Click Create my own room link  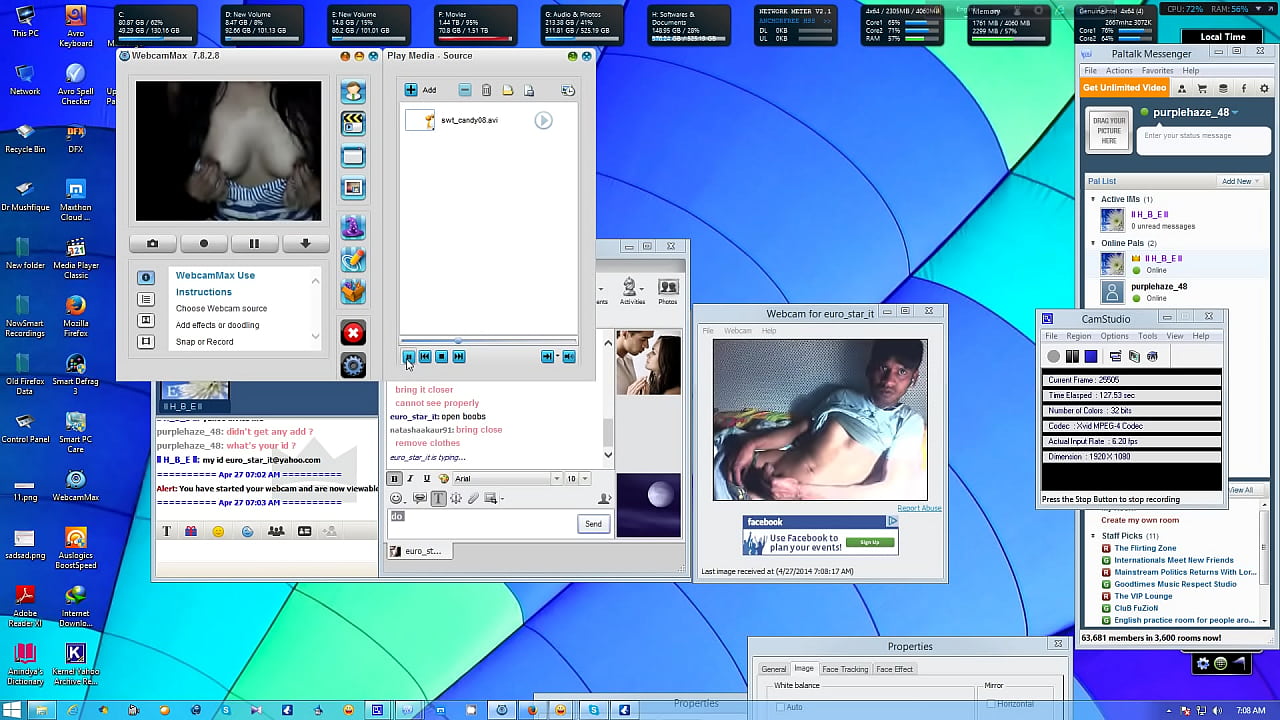(x=1140, y=520)
